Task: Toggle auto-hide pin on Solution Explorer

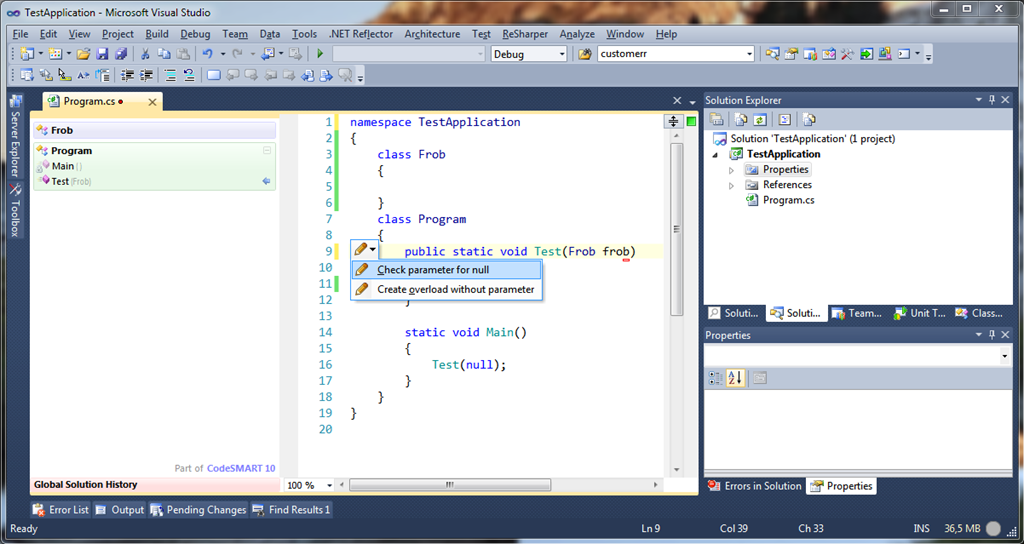Action: tap(992, 100)
